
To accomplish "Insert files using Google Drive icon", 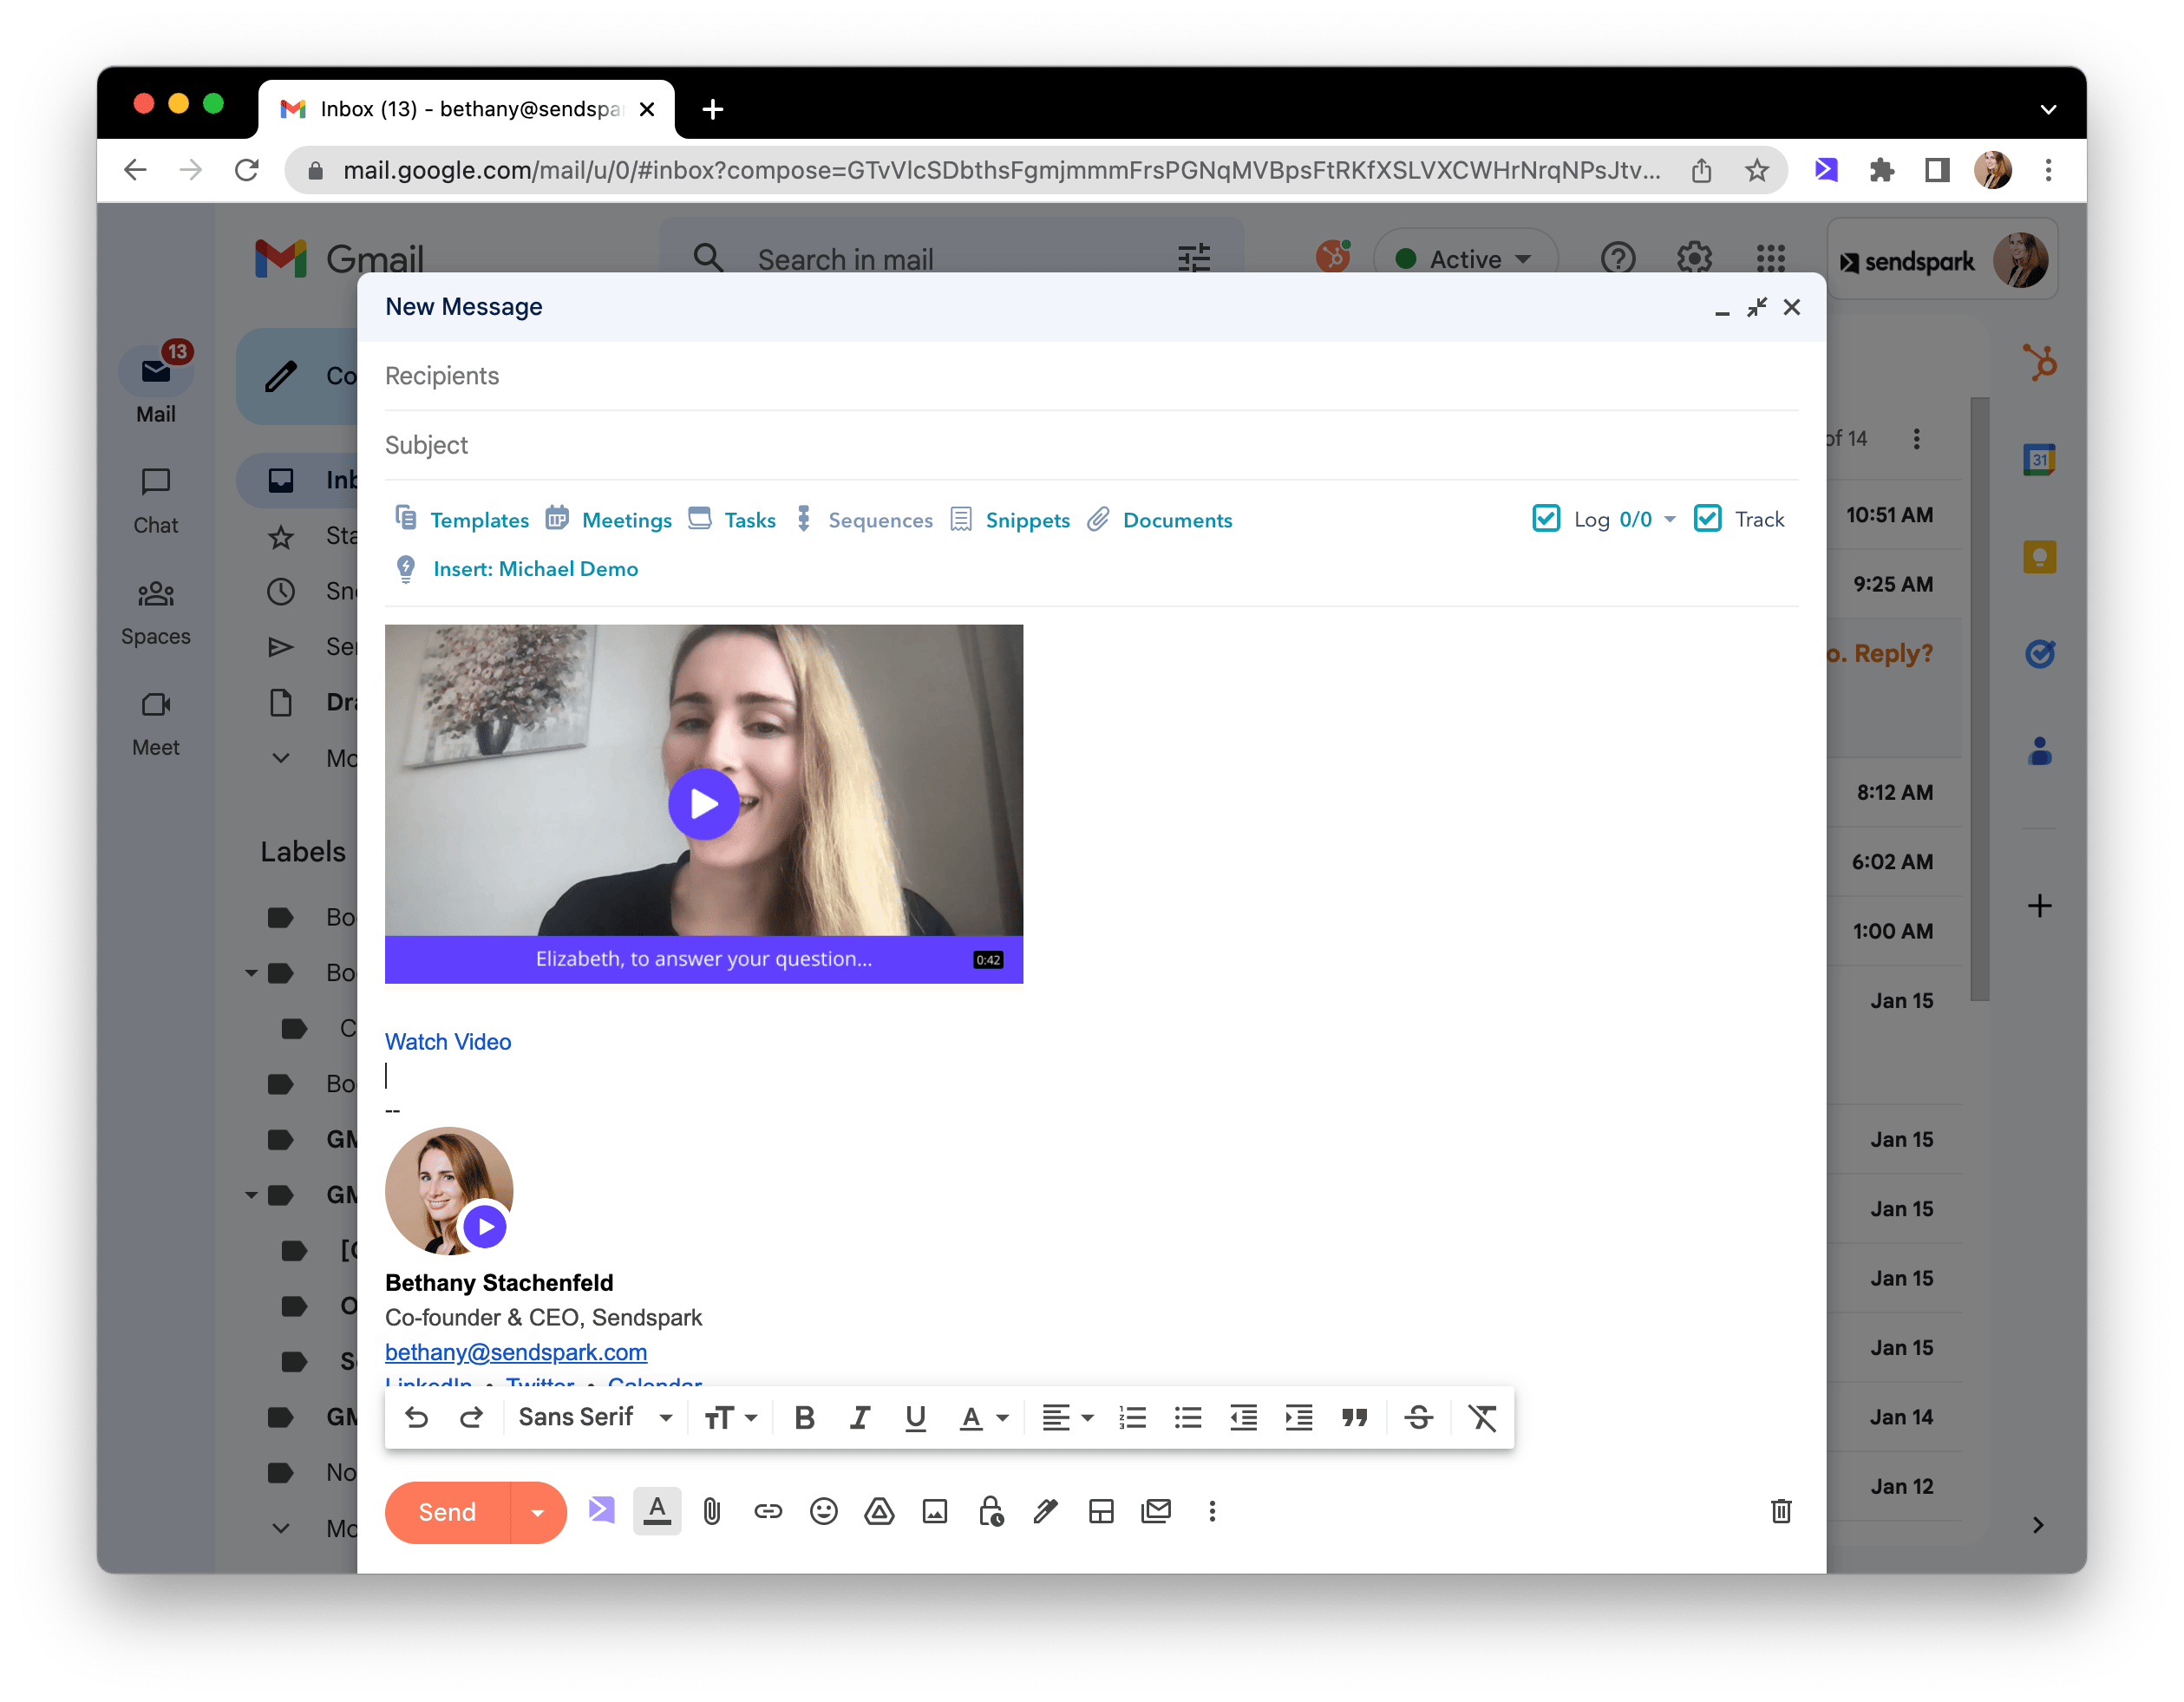I will click(879, 1511).
